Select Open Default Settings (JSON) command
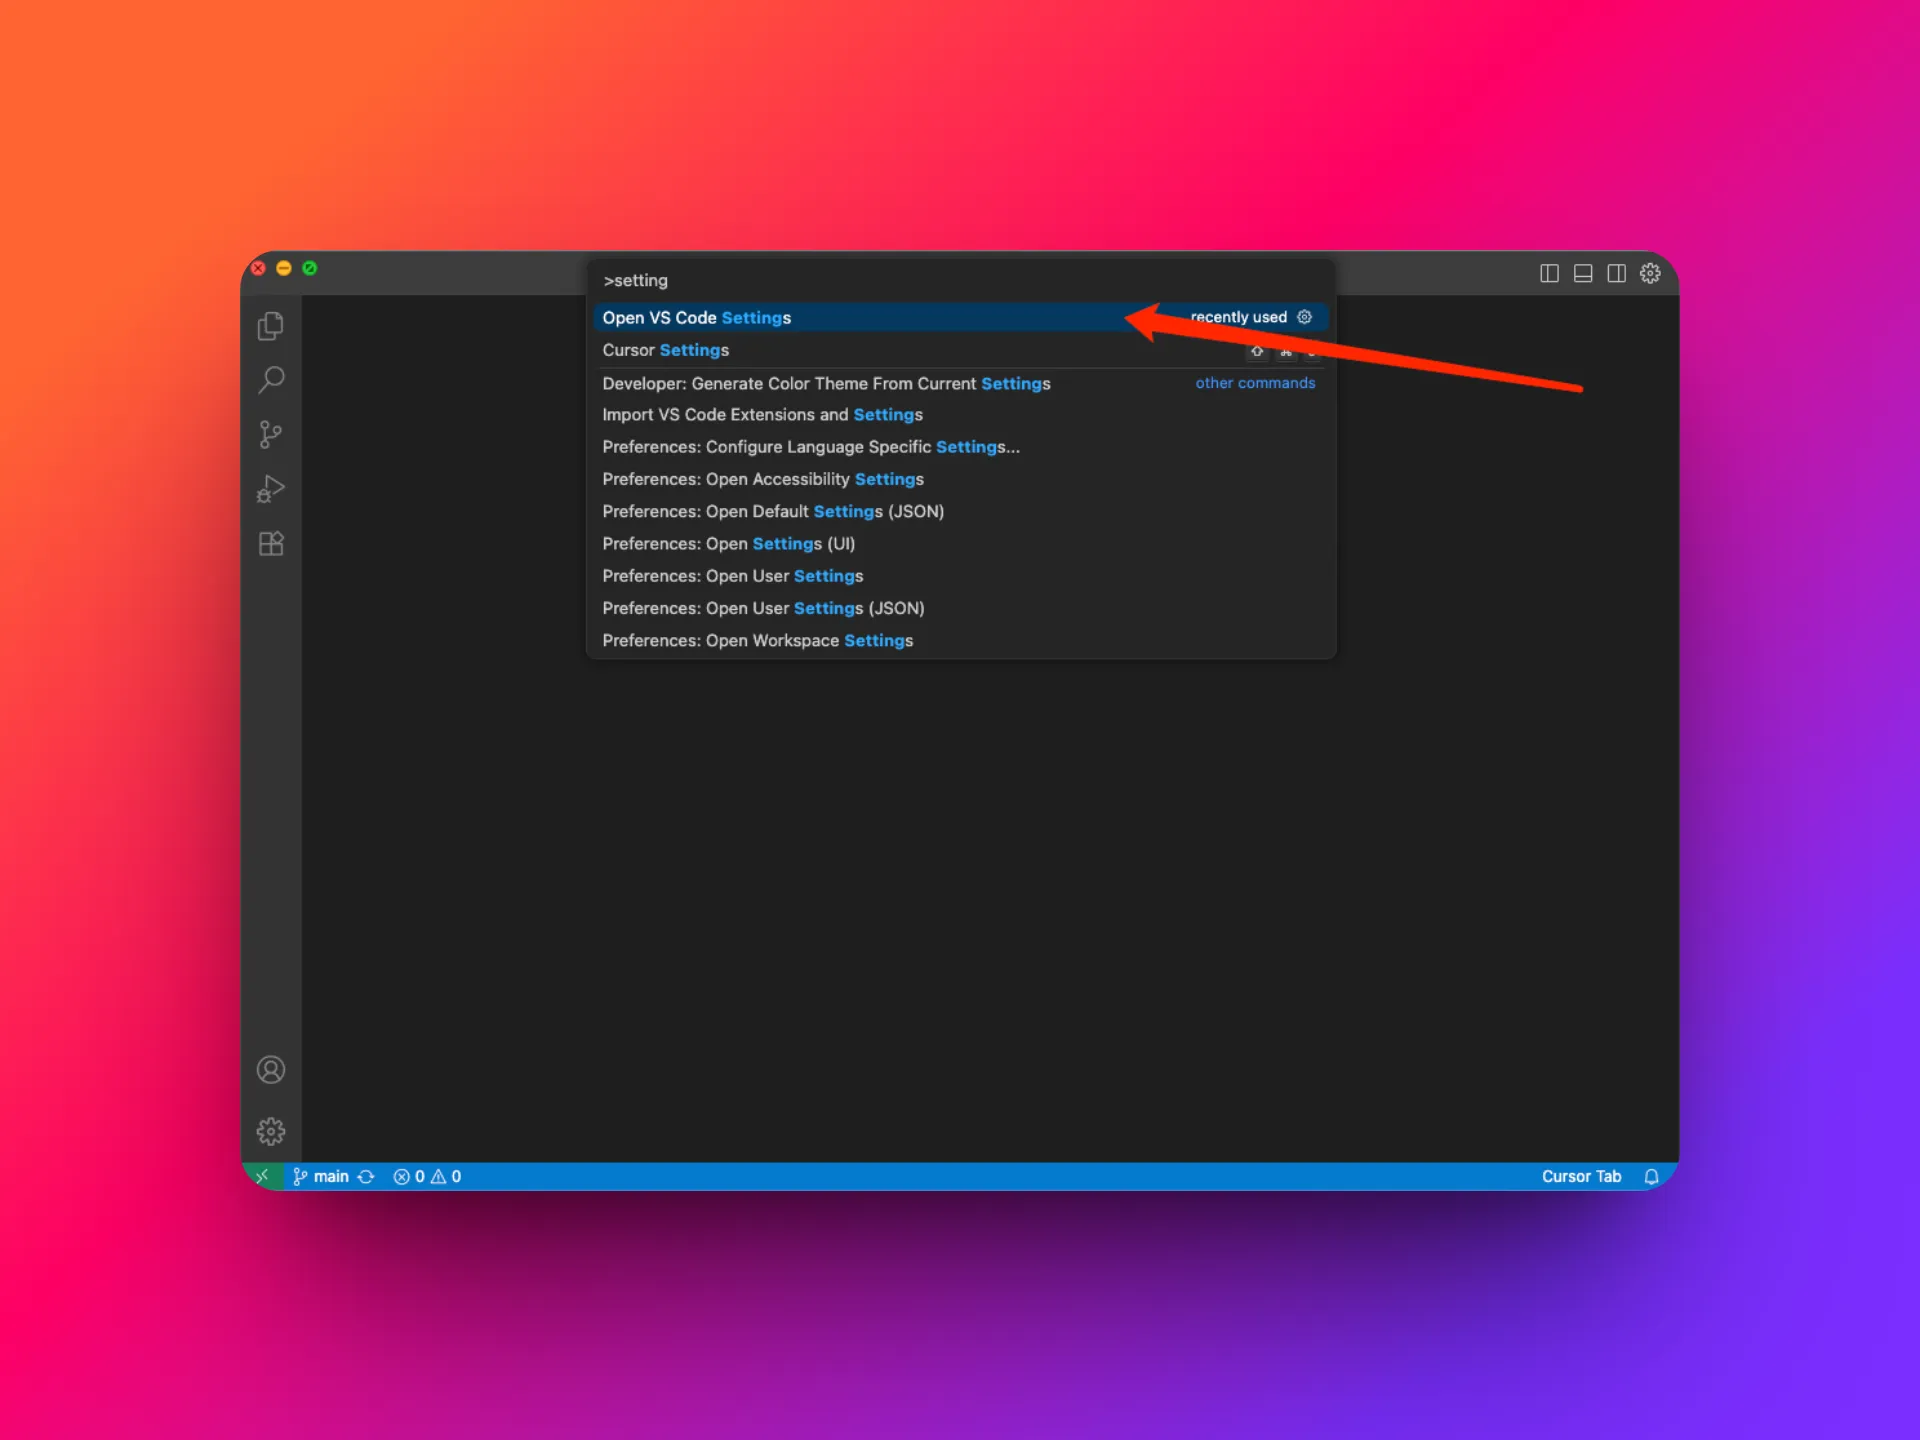This screenshot has height=1440, width=1920. click(960, 511)
